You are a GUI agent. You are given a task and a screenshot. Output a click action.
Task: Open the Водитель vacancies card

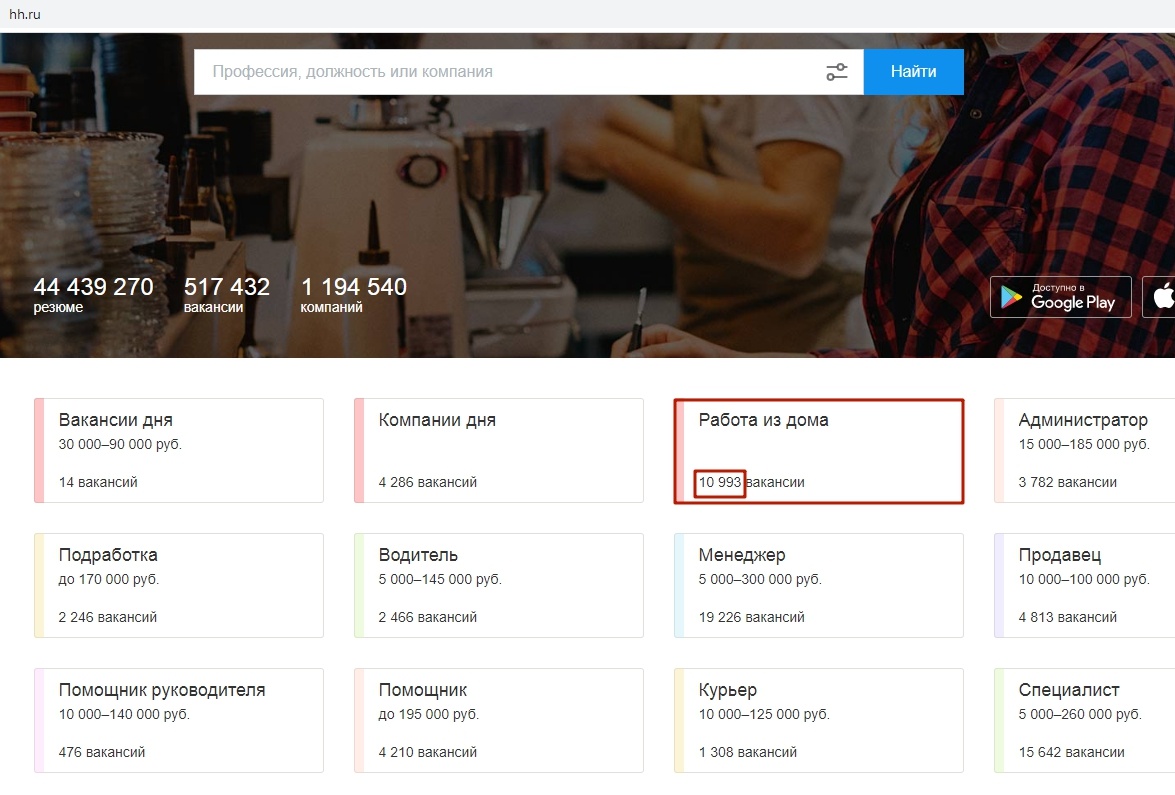click(x=499, y=585)
